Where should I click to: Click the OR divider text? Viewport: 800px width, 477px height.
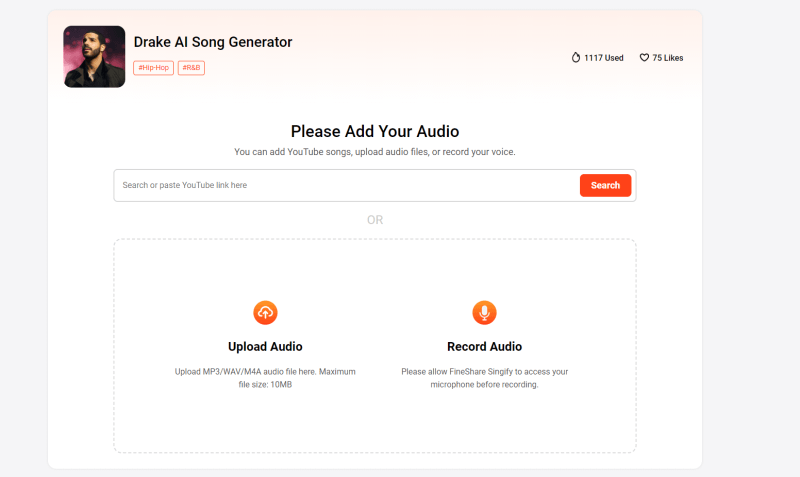tap(375, 220)
